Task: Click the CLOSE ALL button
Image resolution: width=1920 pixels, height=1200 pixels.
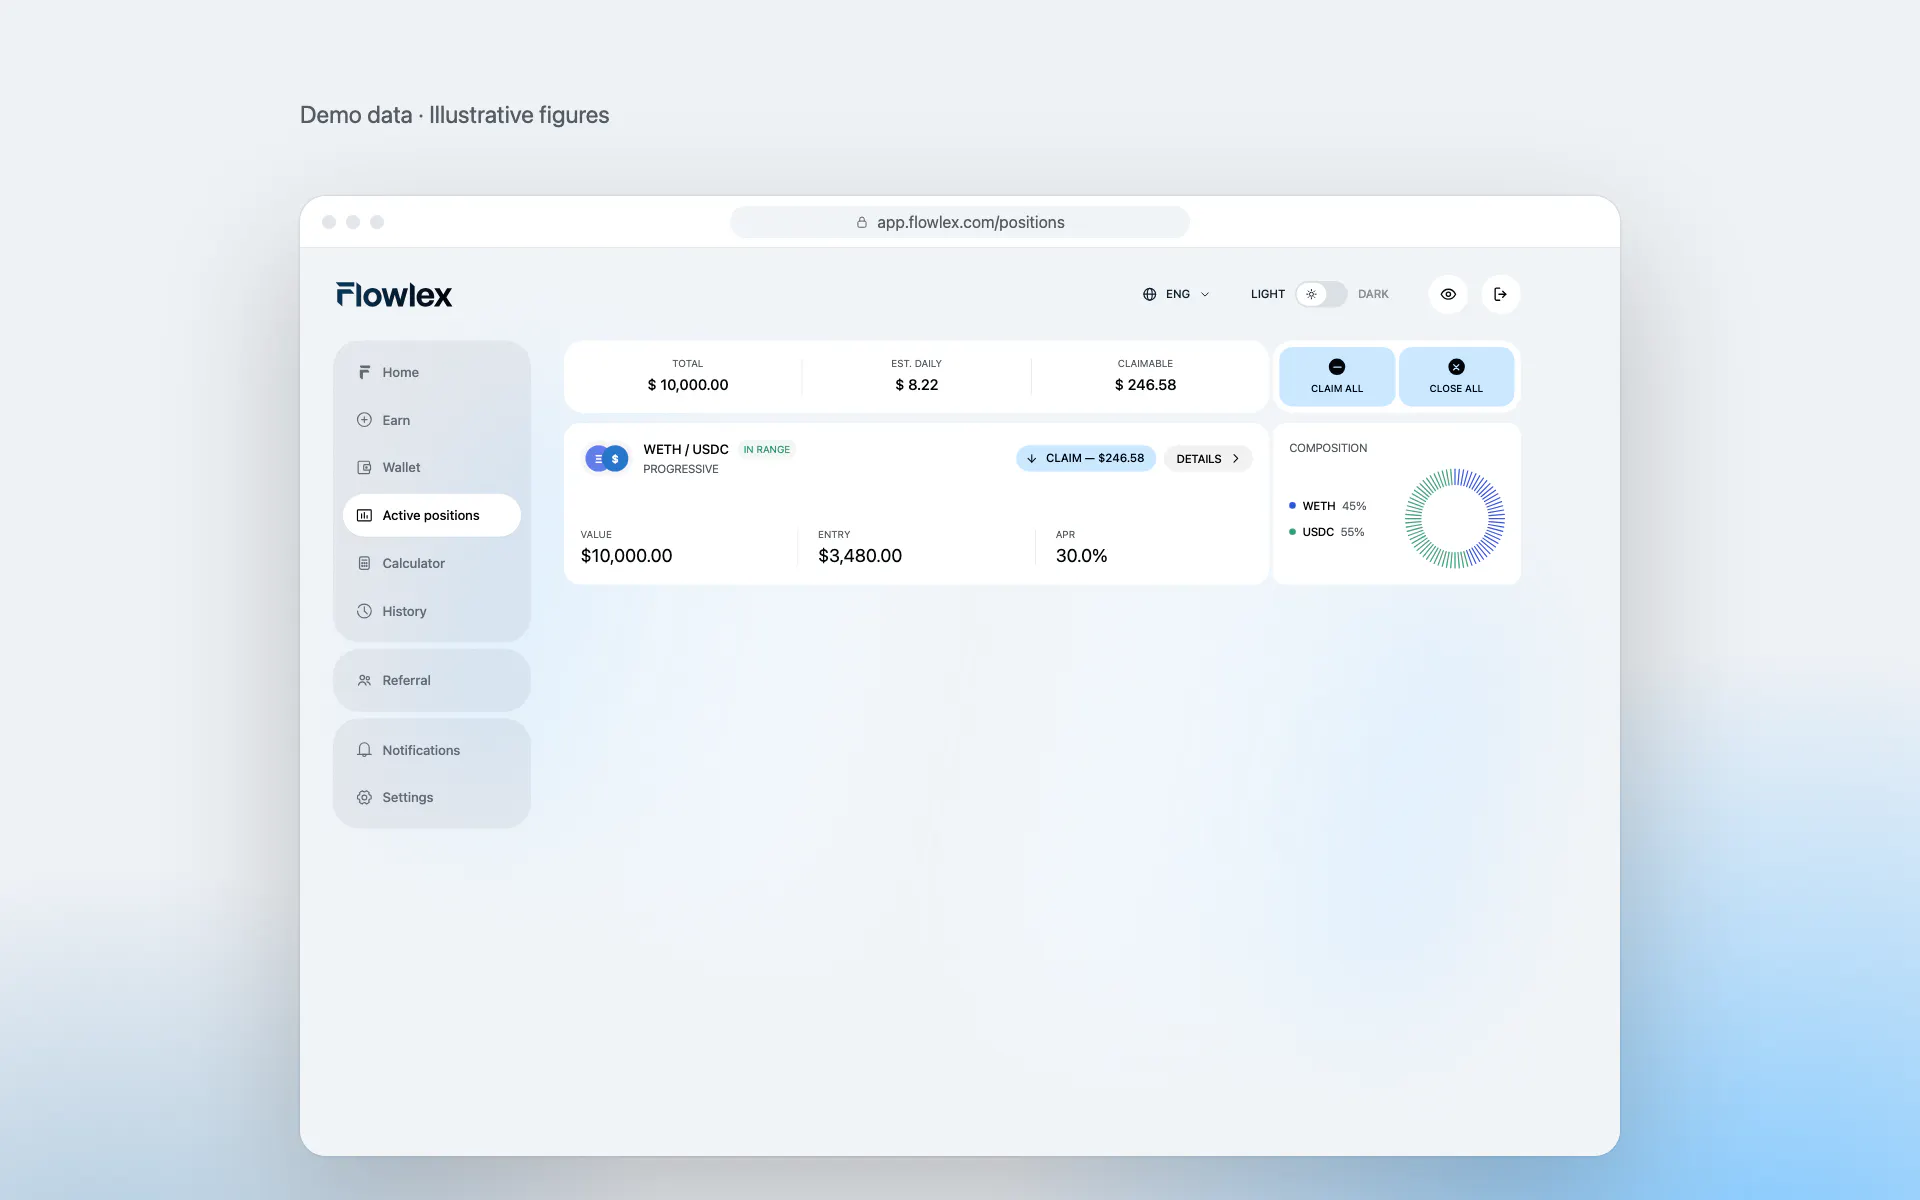Action: (1456, 376)
